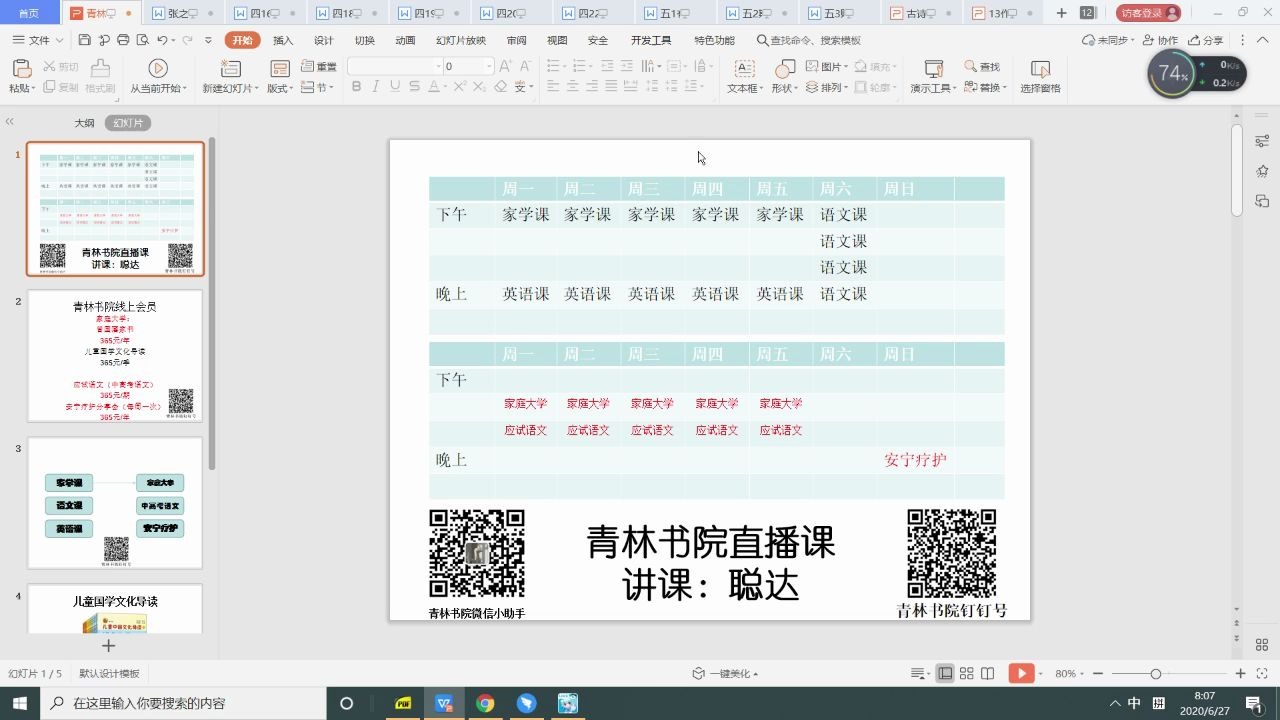Select slide 2 thumbnail 青林书院线上会员

point(115,356)
